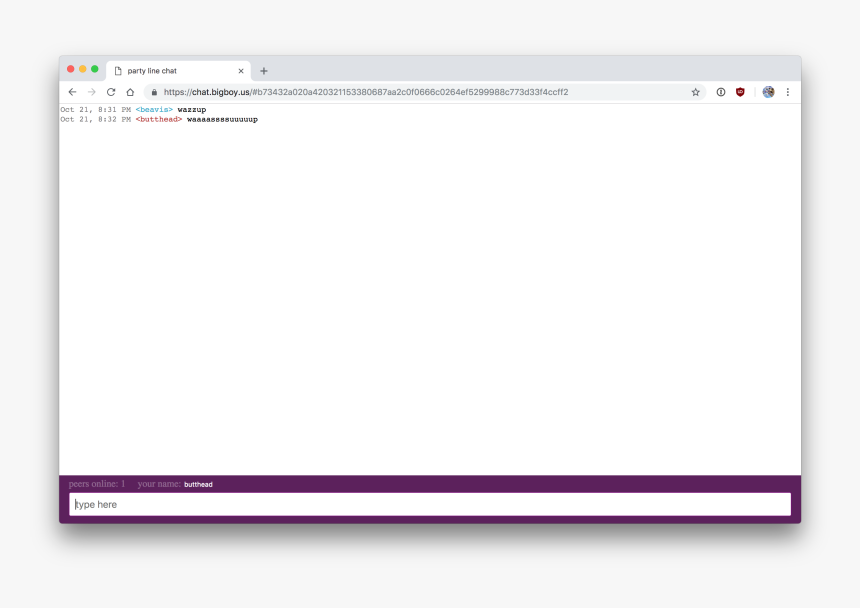The height and width of the screenshot is (608, 860).
Task: Go to the browser home page
Action: tap(130, 92)
